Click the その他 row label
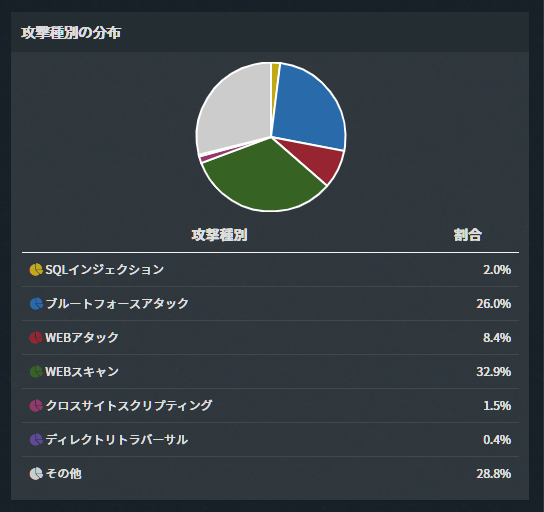The image size is (544, 512). [63, 473]
